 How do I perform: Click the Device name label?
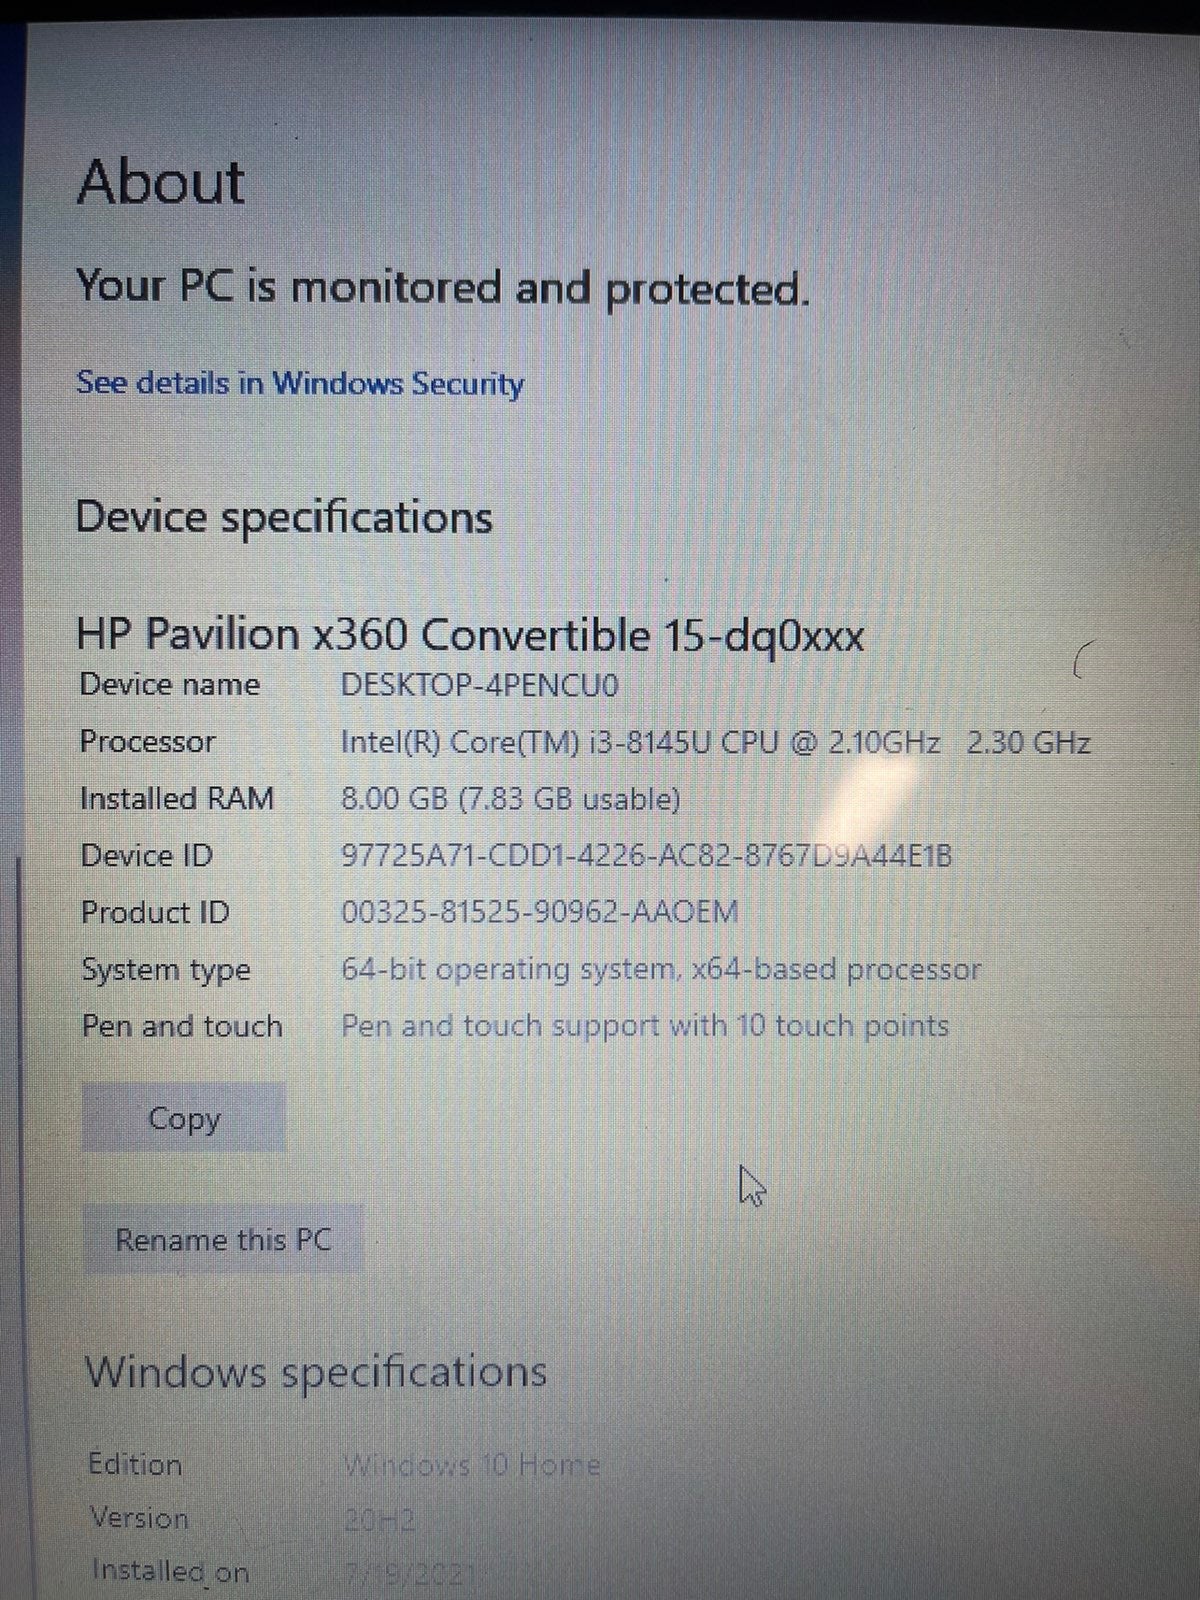coord(170,685)
